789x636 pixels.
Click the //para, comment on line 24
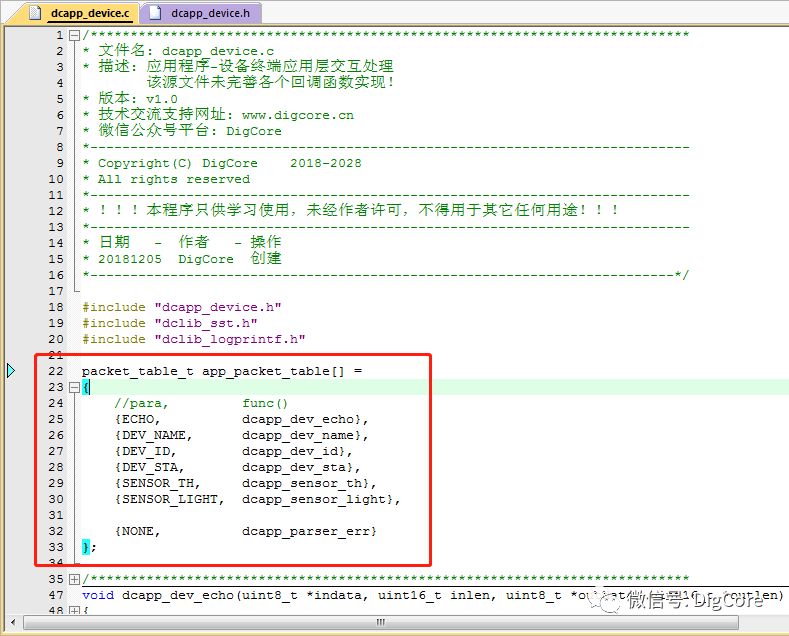click(x=141, y=404)
